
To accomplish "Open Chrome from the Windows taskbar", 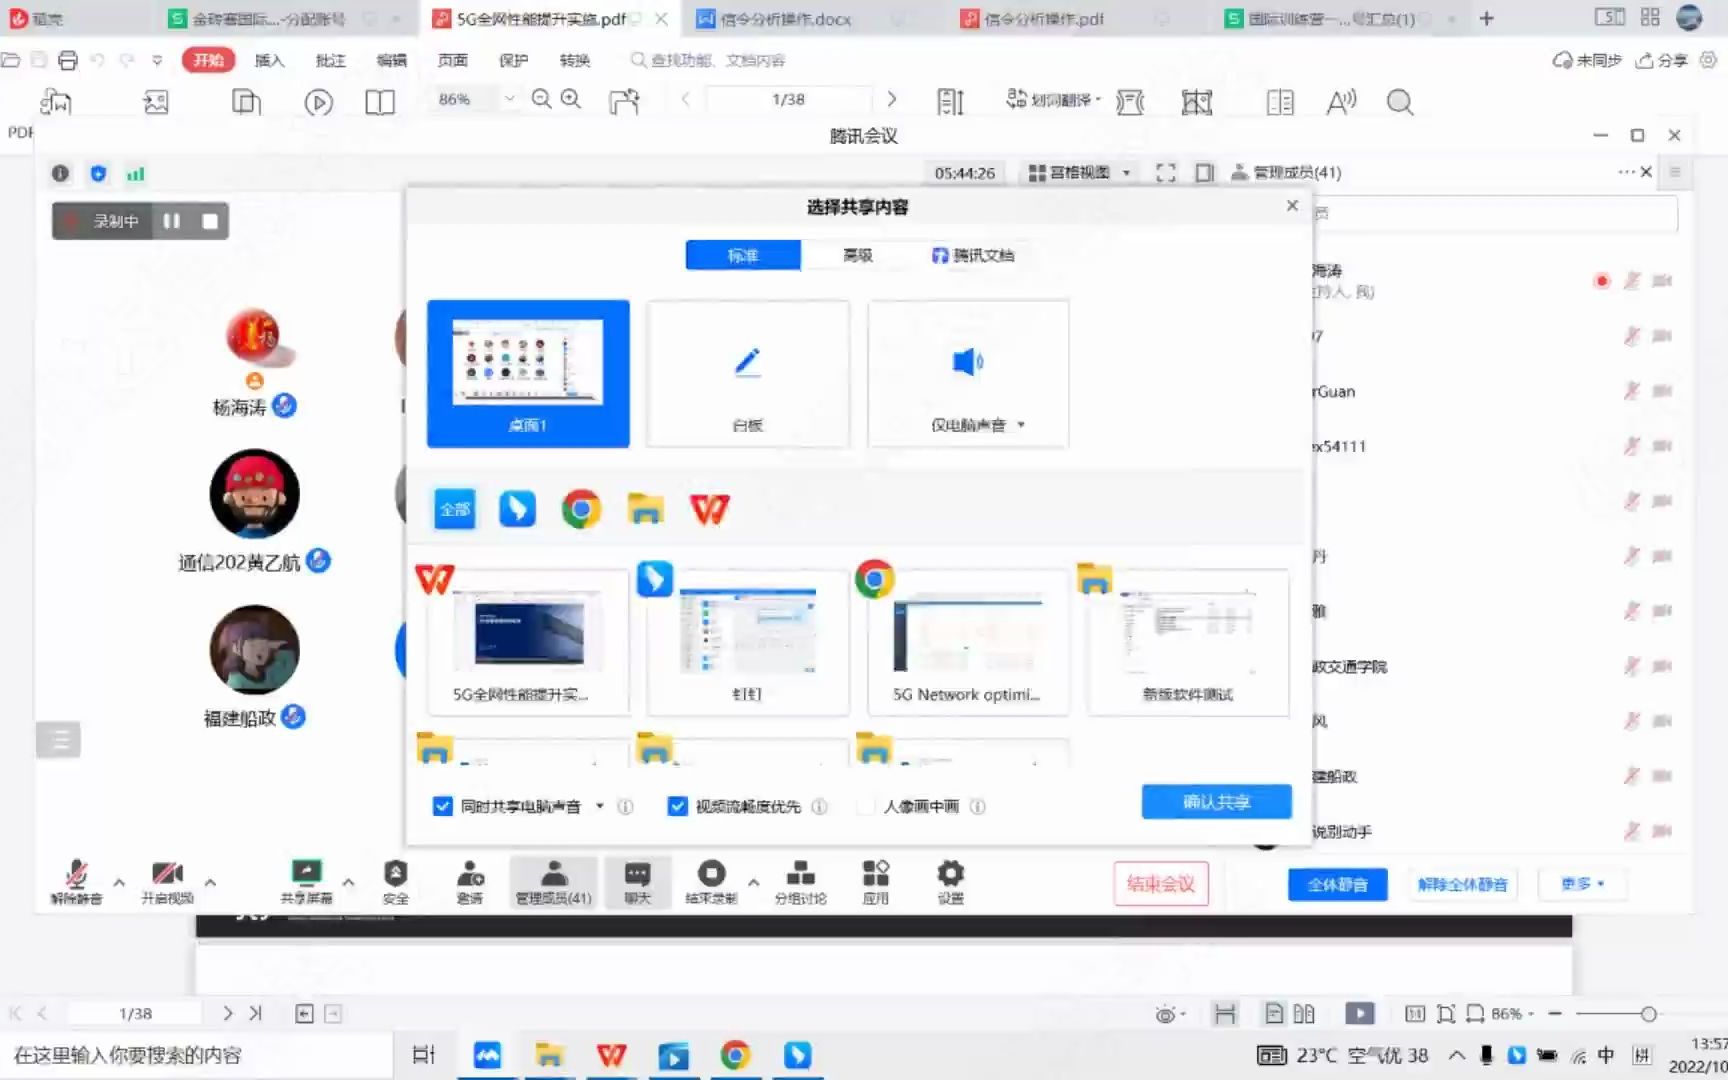I will click(735, 1055).
